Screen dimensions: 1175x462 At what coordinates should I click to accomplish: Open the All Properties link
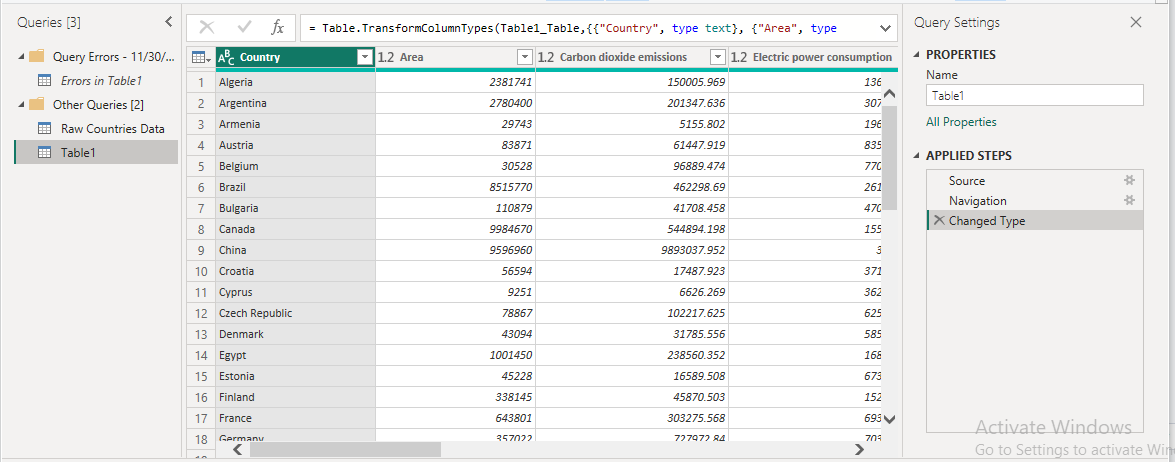[x=961, y=122]
